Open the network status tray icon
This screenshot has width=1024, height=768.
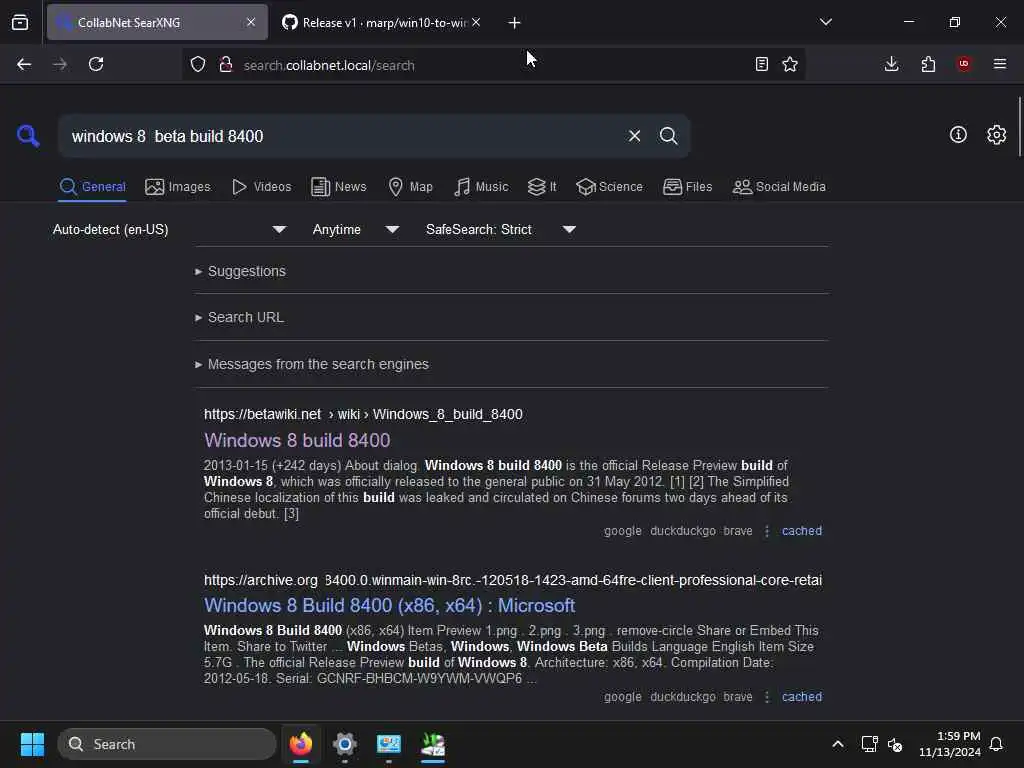click(869, 744)
